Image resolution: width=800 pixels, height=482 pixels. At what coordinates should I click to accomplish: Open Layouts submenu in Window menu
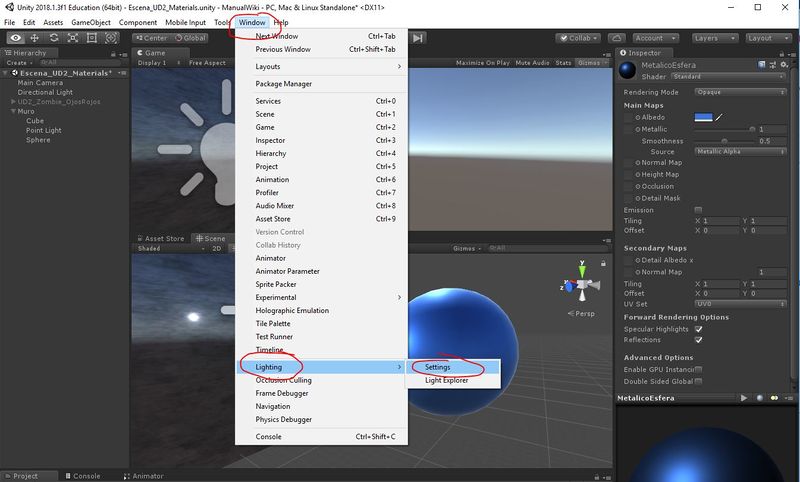pos(322,67)
